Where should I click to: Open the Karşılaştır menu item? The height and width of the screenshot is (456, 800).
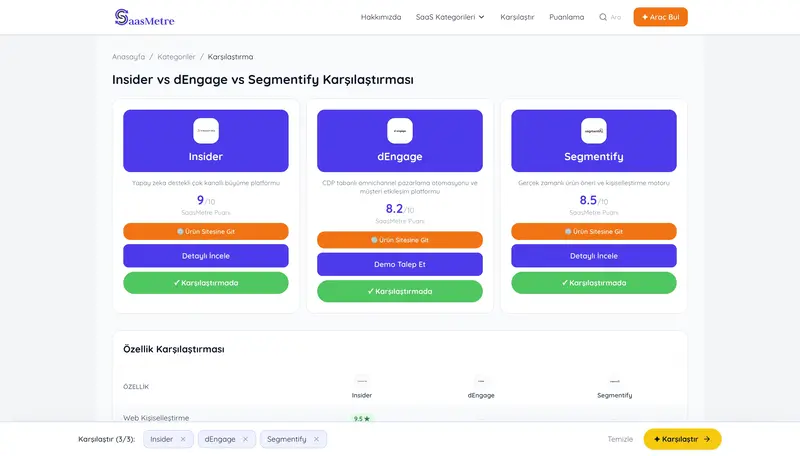click(517, 17)
